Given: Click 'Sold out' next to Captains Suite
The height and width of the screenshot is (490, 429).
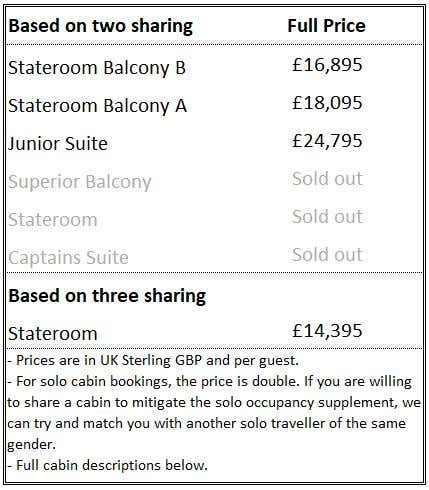Looking at the screenshot, I should [327, 255].
